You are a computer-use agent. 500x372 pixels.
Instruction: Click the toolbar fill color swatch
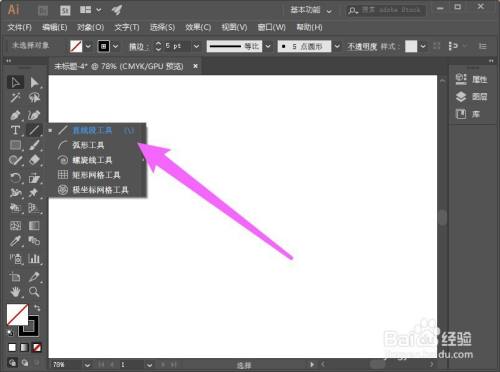coord(17,314)
